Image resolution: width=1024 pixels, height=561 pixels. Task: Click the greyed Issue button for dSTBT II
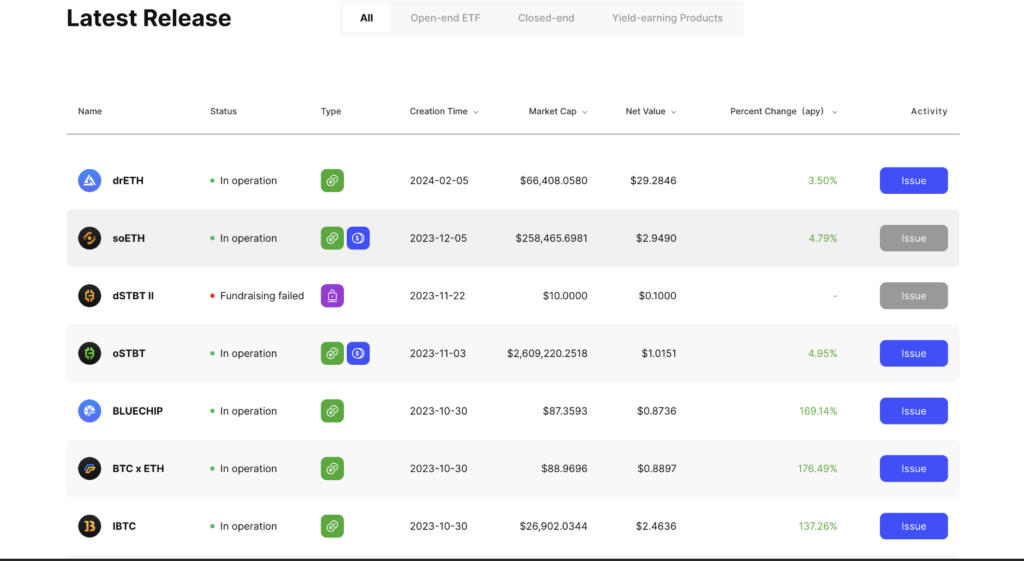pos(914,296)
